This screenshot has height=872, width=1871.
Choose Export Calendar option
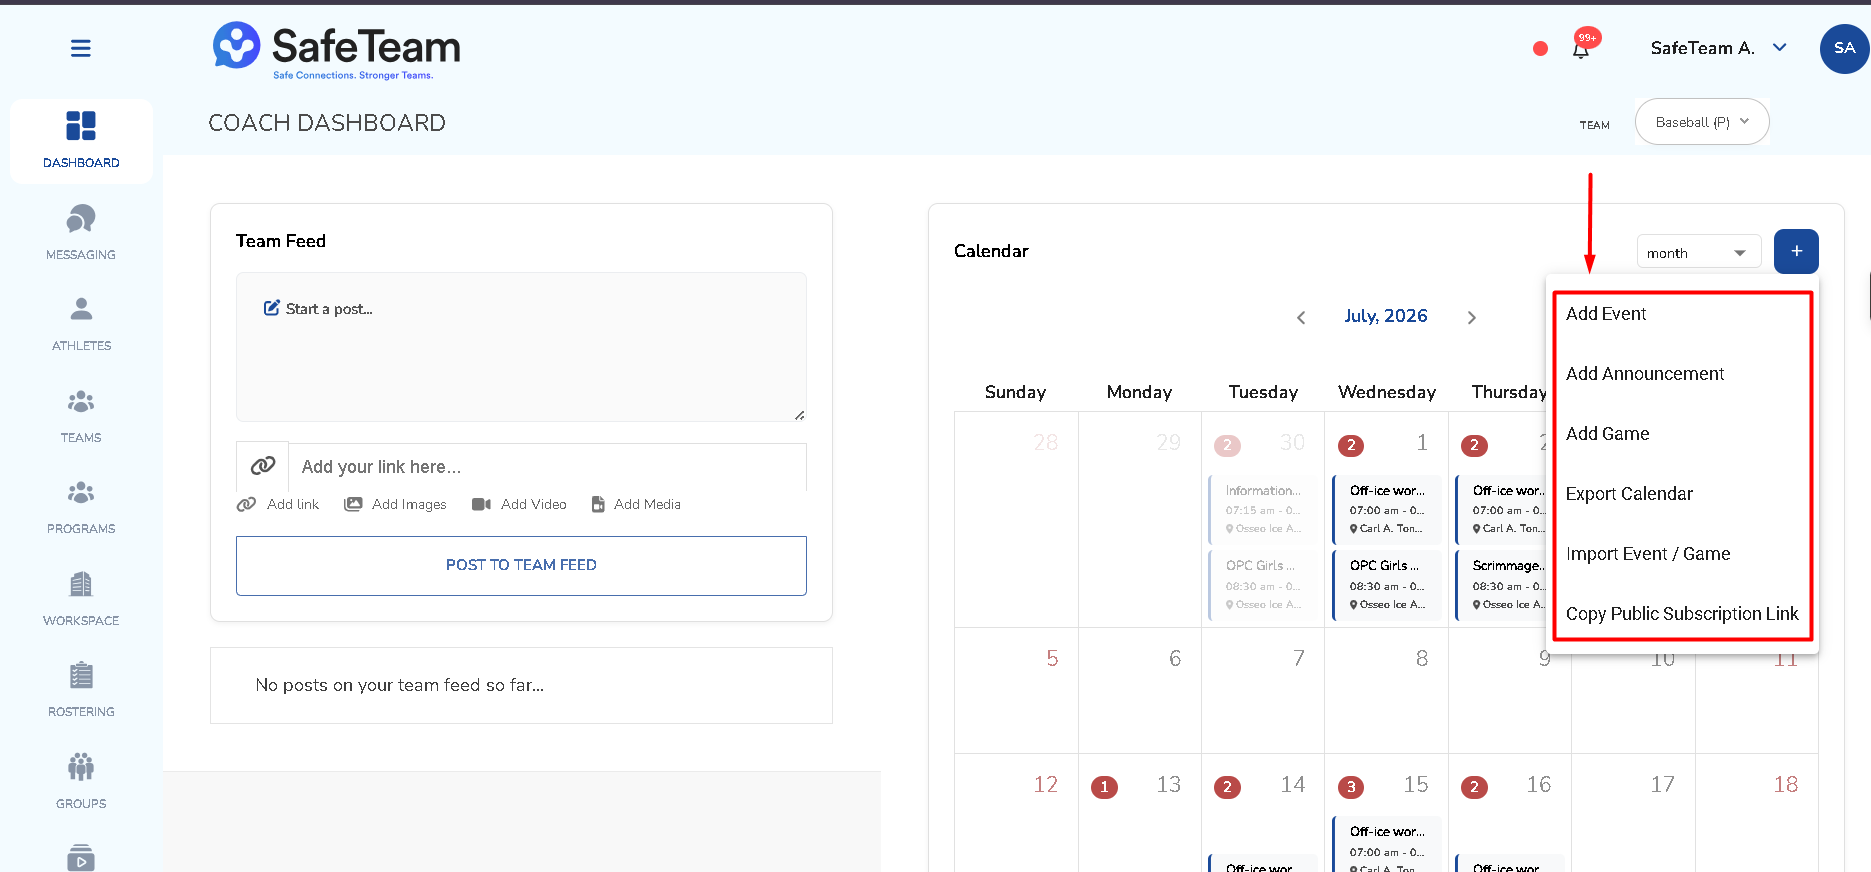[x=1629, y=494]
